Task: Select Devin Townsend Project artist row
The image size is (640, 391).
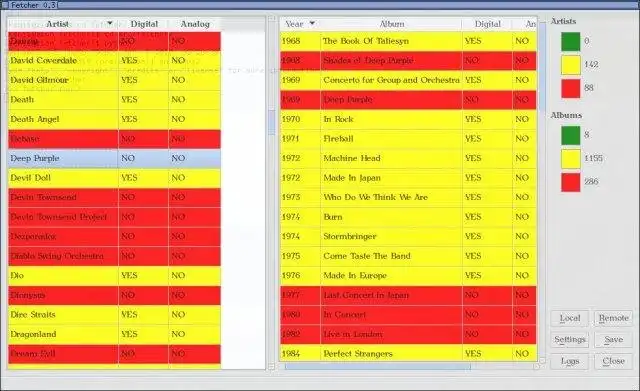Action: (x=114, y=217)
